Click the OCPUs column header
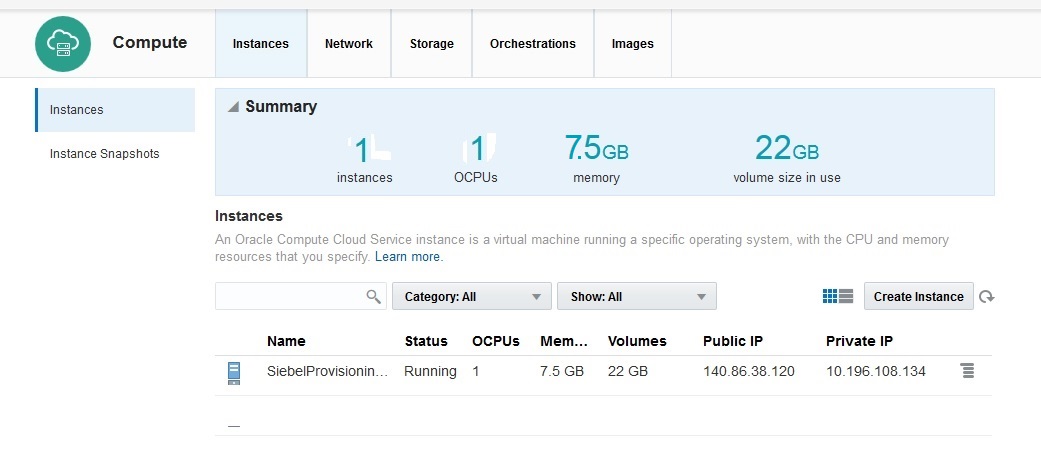The image size is (1041, 462). coord(496,341)
